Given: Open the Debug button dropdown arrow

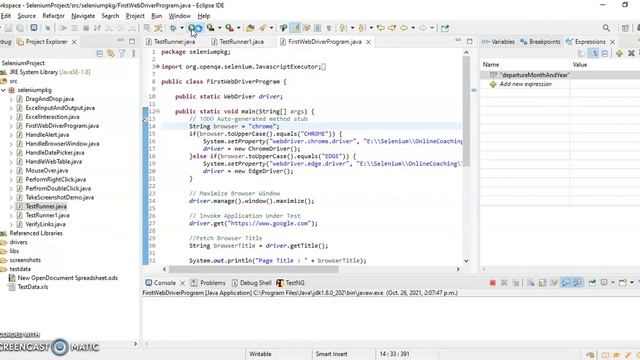Looking at the screenshot, I should (x=182, y=28).
